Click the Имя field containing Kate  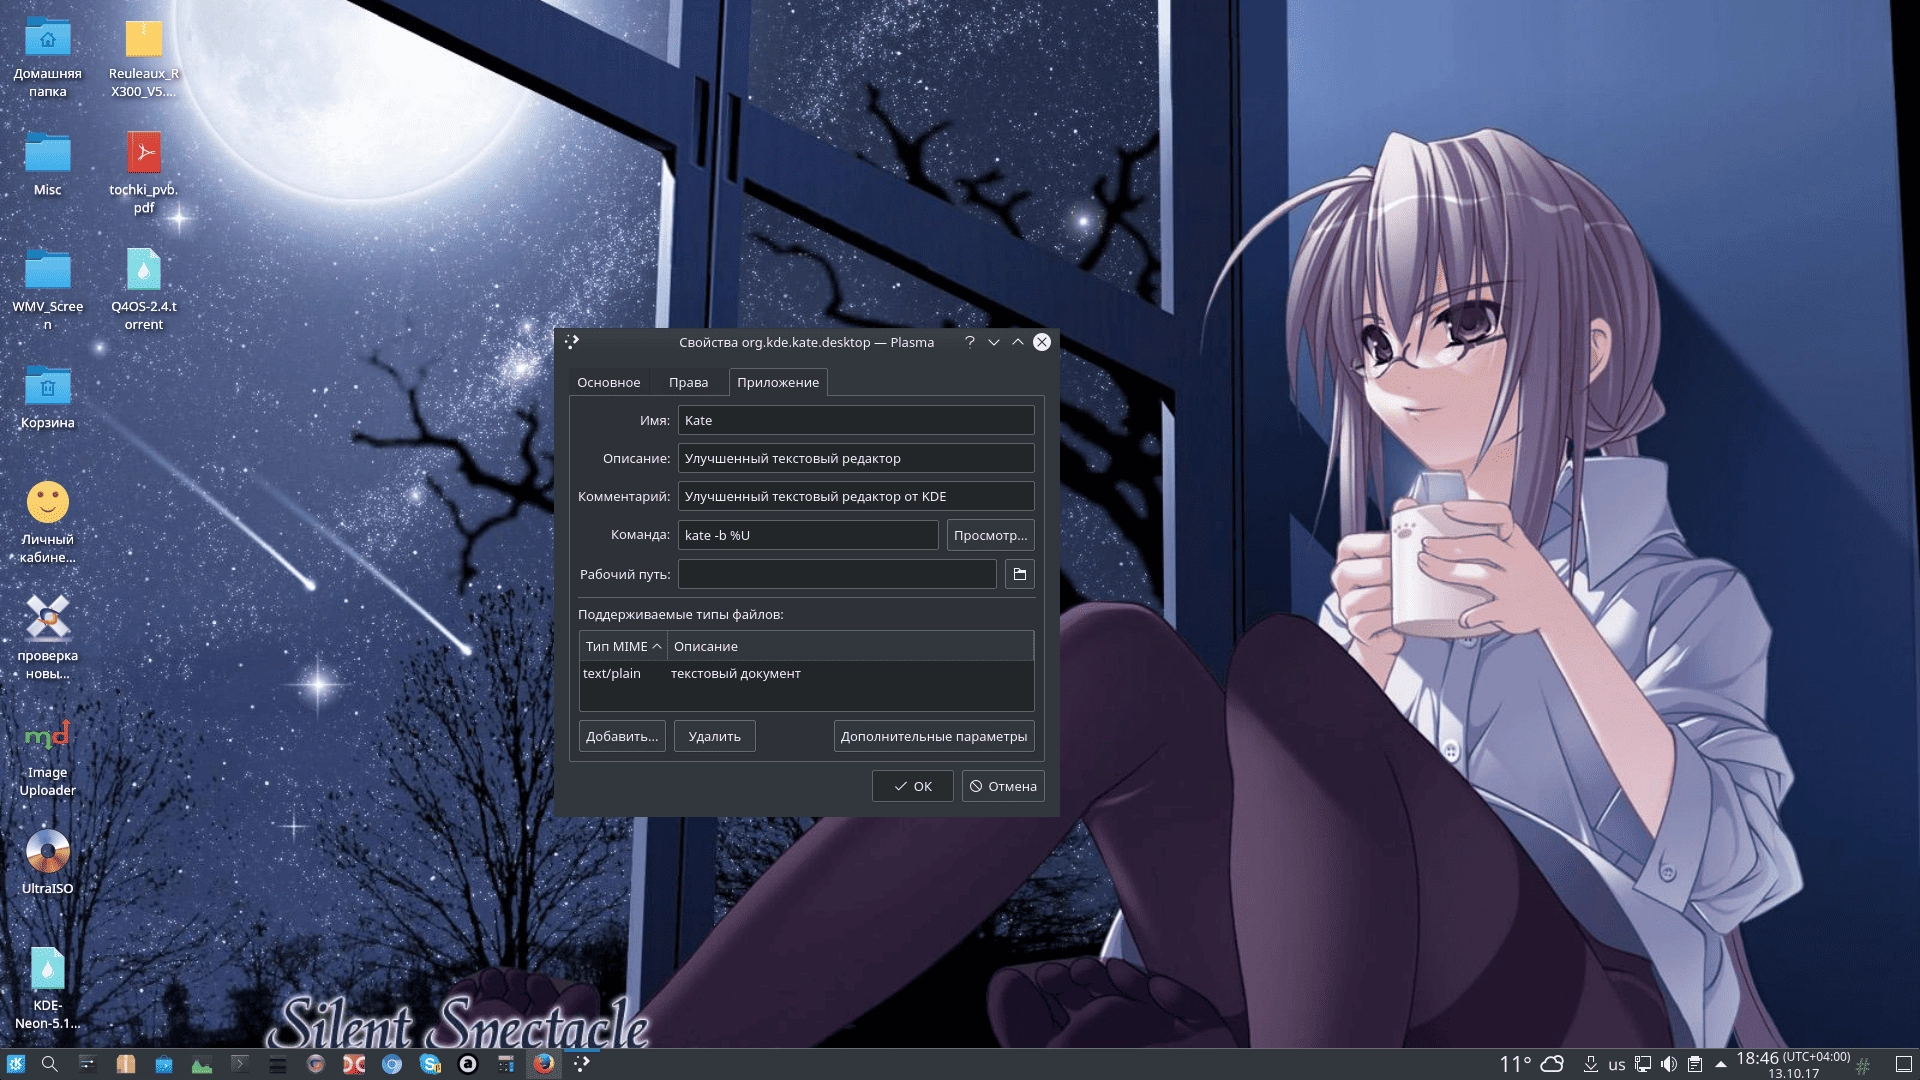[x=856, y=420]
